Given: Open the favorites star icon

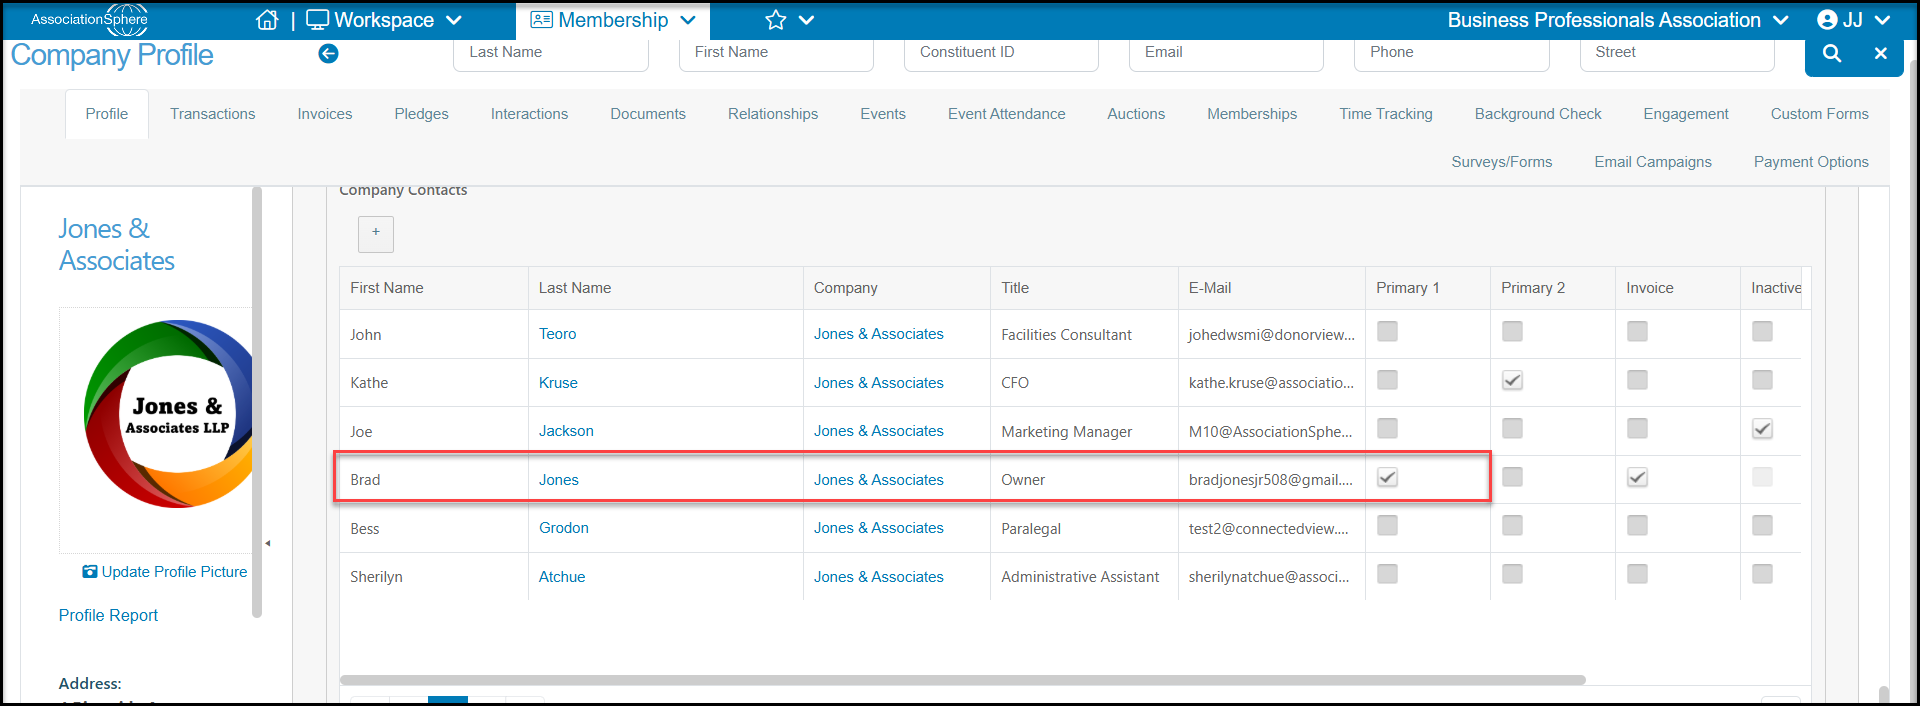Looking at the screenshot, I should click(x=775, y=20).
